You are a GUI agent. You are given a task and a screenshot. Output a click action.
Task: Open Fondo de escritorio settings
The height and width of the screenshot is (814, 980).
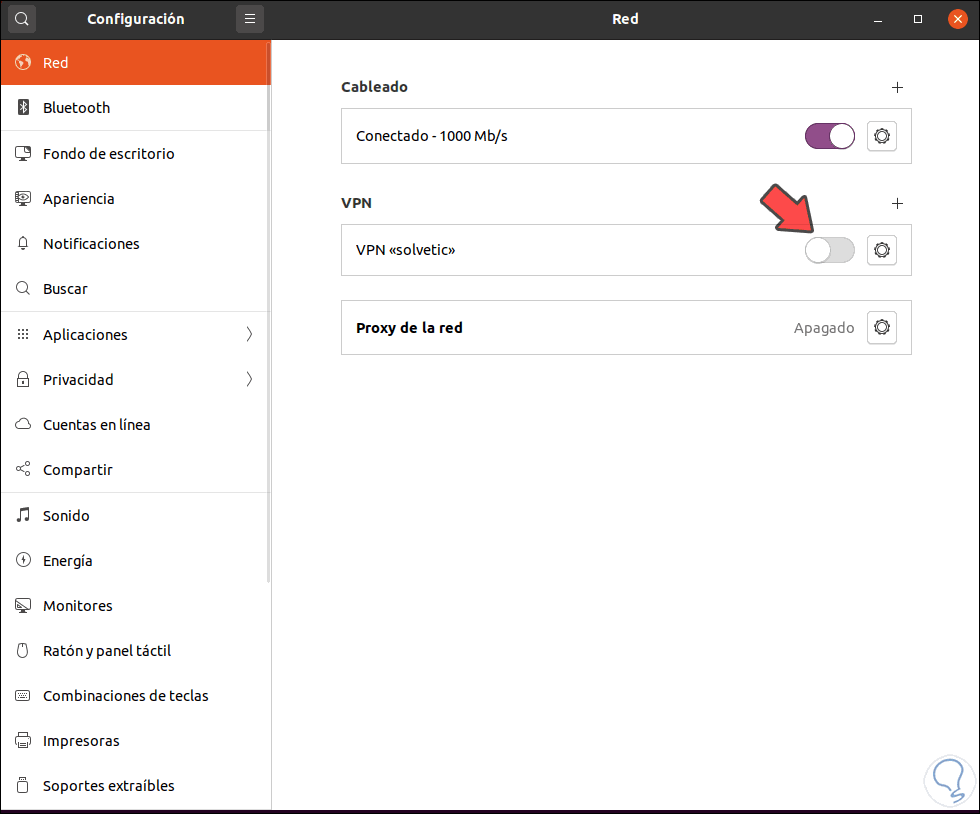(108, 153)
